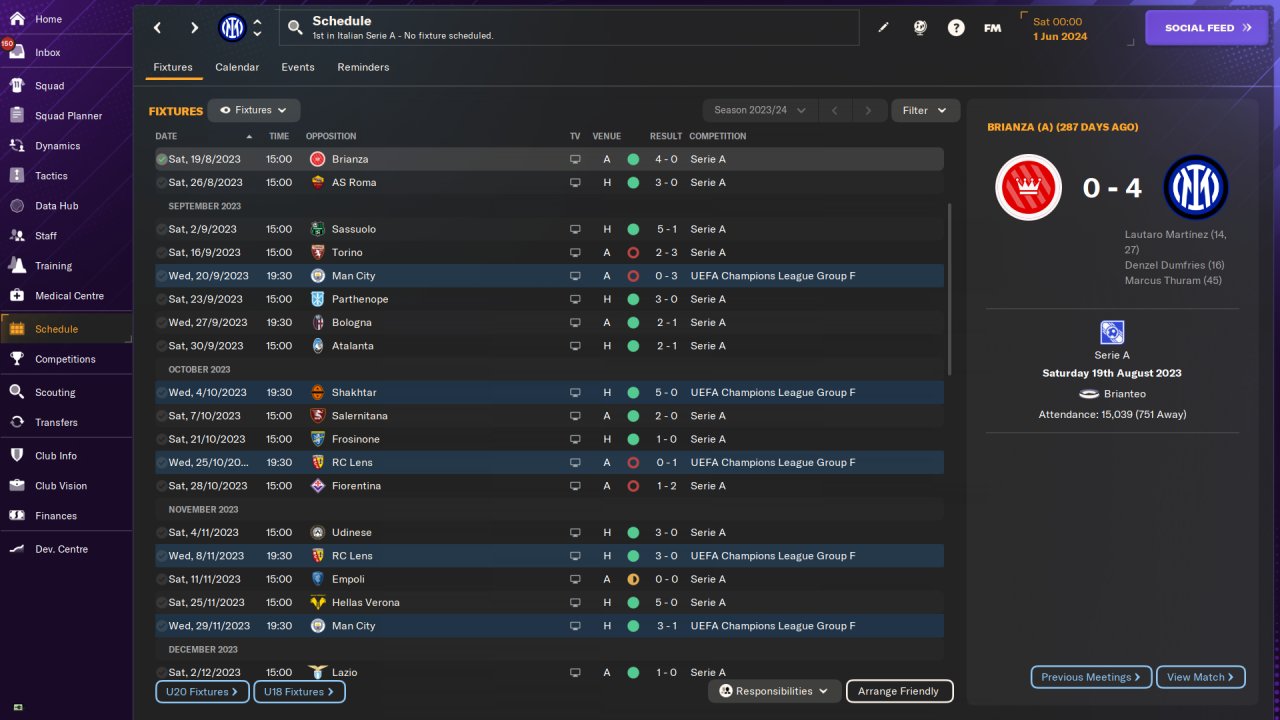This screenshot has height=720, width=1280.
Task: Open the Fixtures view dropdown
Action: click(254, 110)
